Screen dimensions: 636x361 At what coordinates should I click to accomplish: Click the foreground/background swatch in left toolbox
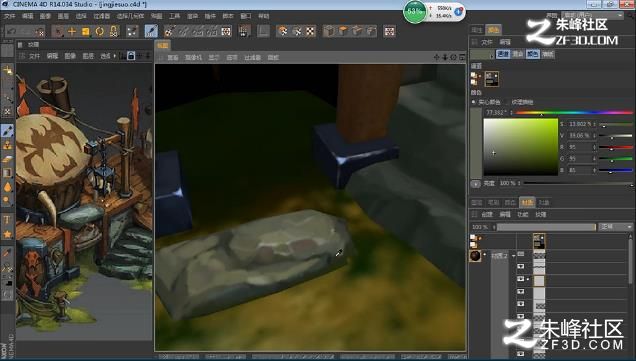pyautogui.click(x=7, y=282)
